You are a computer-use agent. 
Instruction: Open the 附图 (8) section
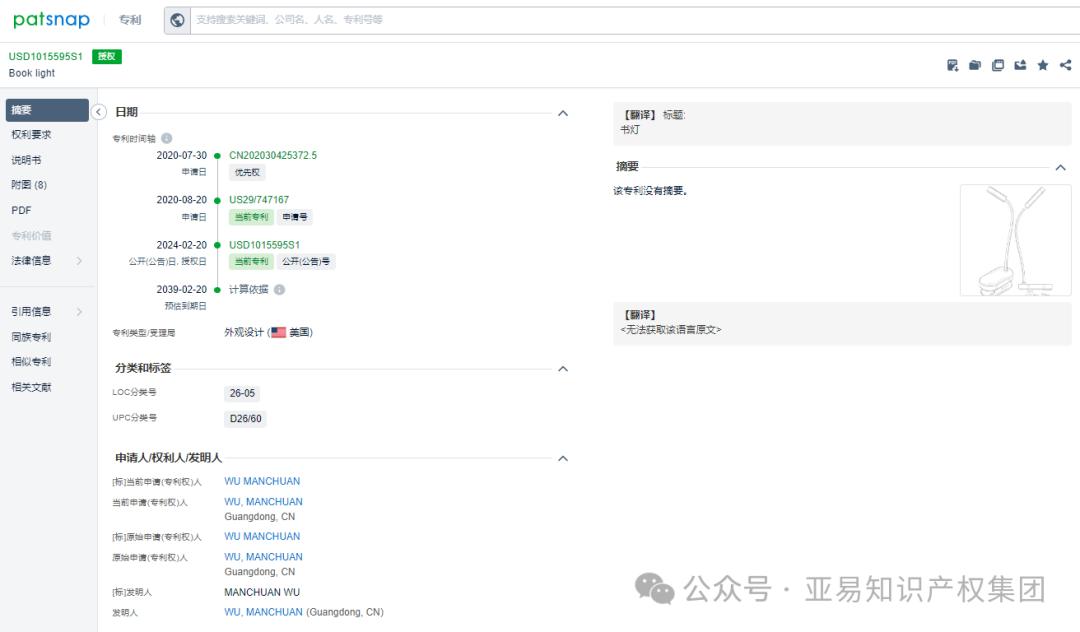[30, 184]
